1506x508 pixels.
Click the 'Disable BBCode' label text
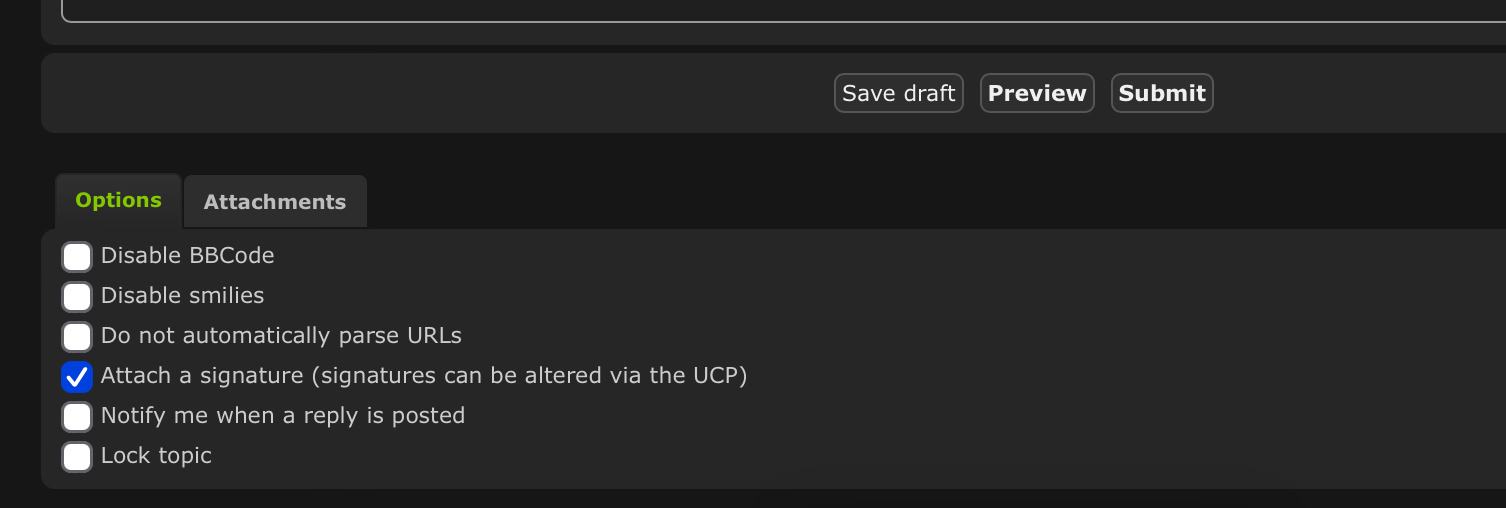tap(187, 256)
